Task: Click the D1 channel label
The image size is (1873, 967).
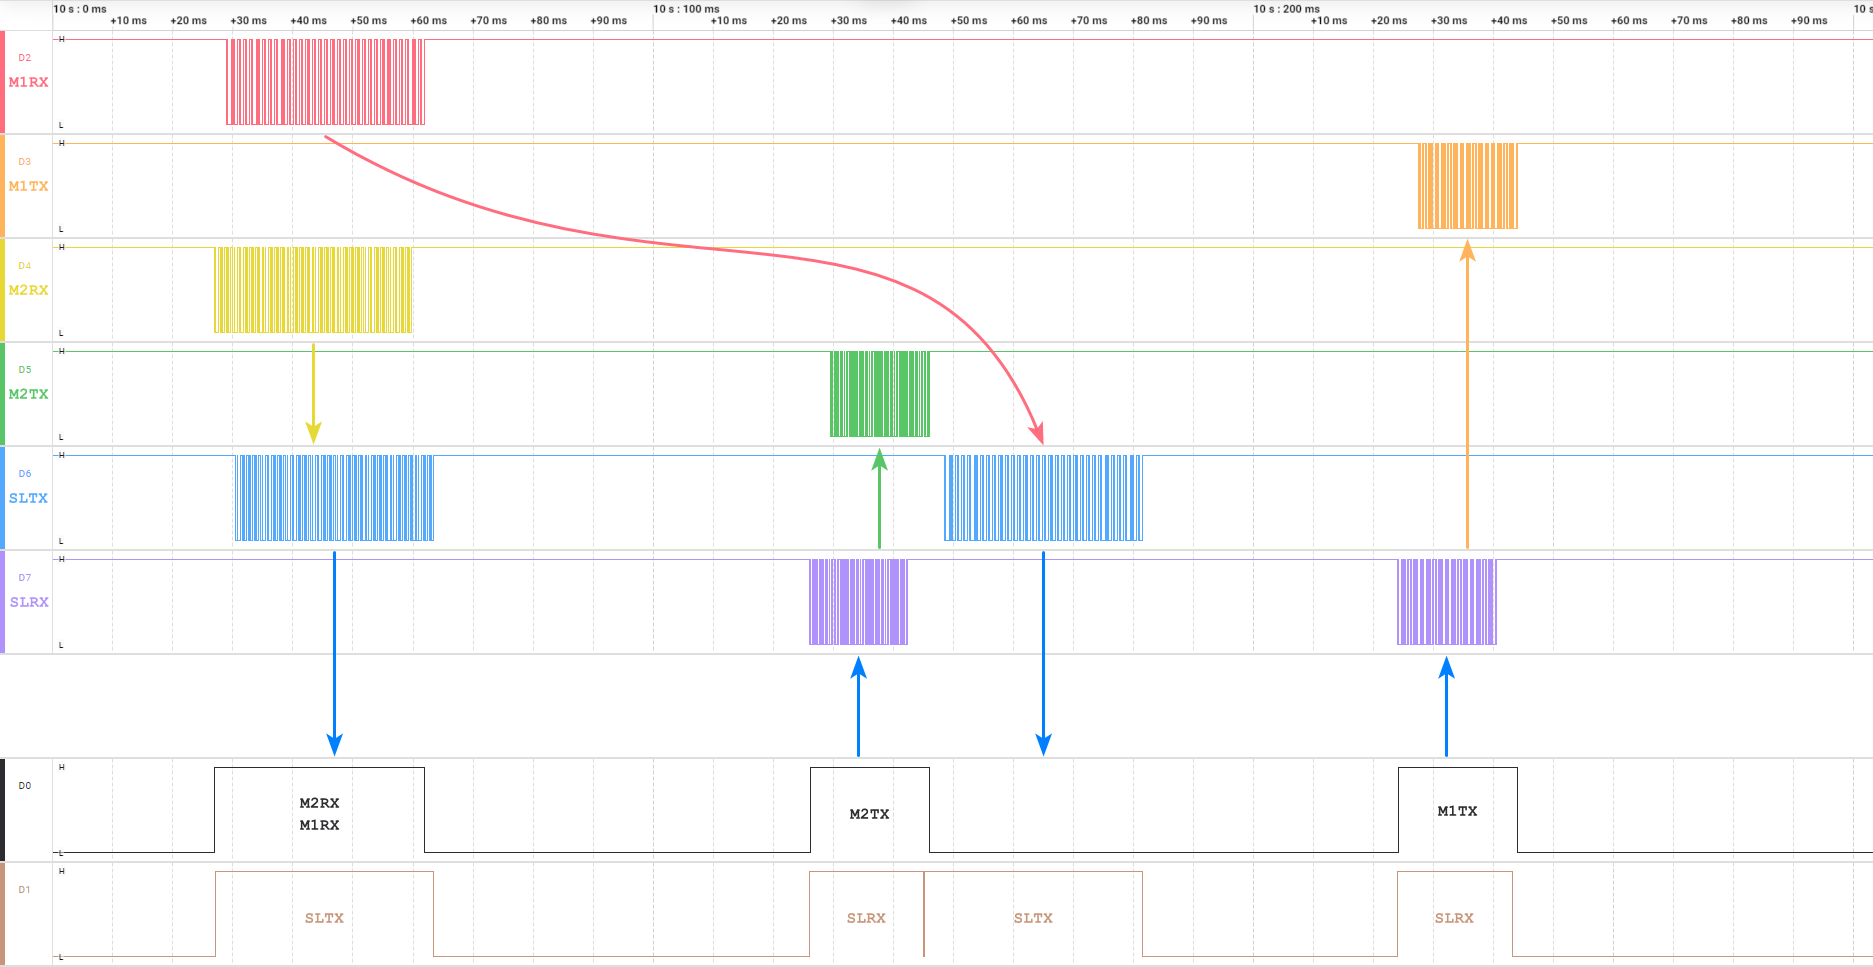Action: click(25, 890)
